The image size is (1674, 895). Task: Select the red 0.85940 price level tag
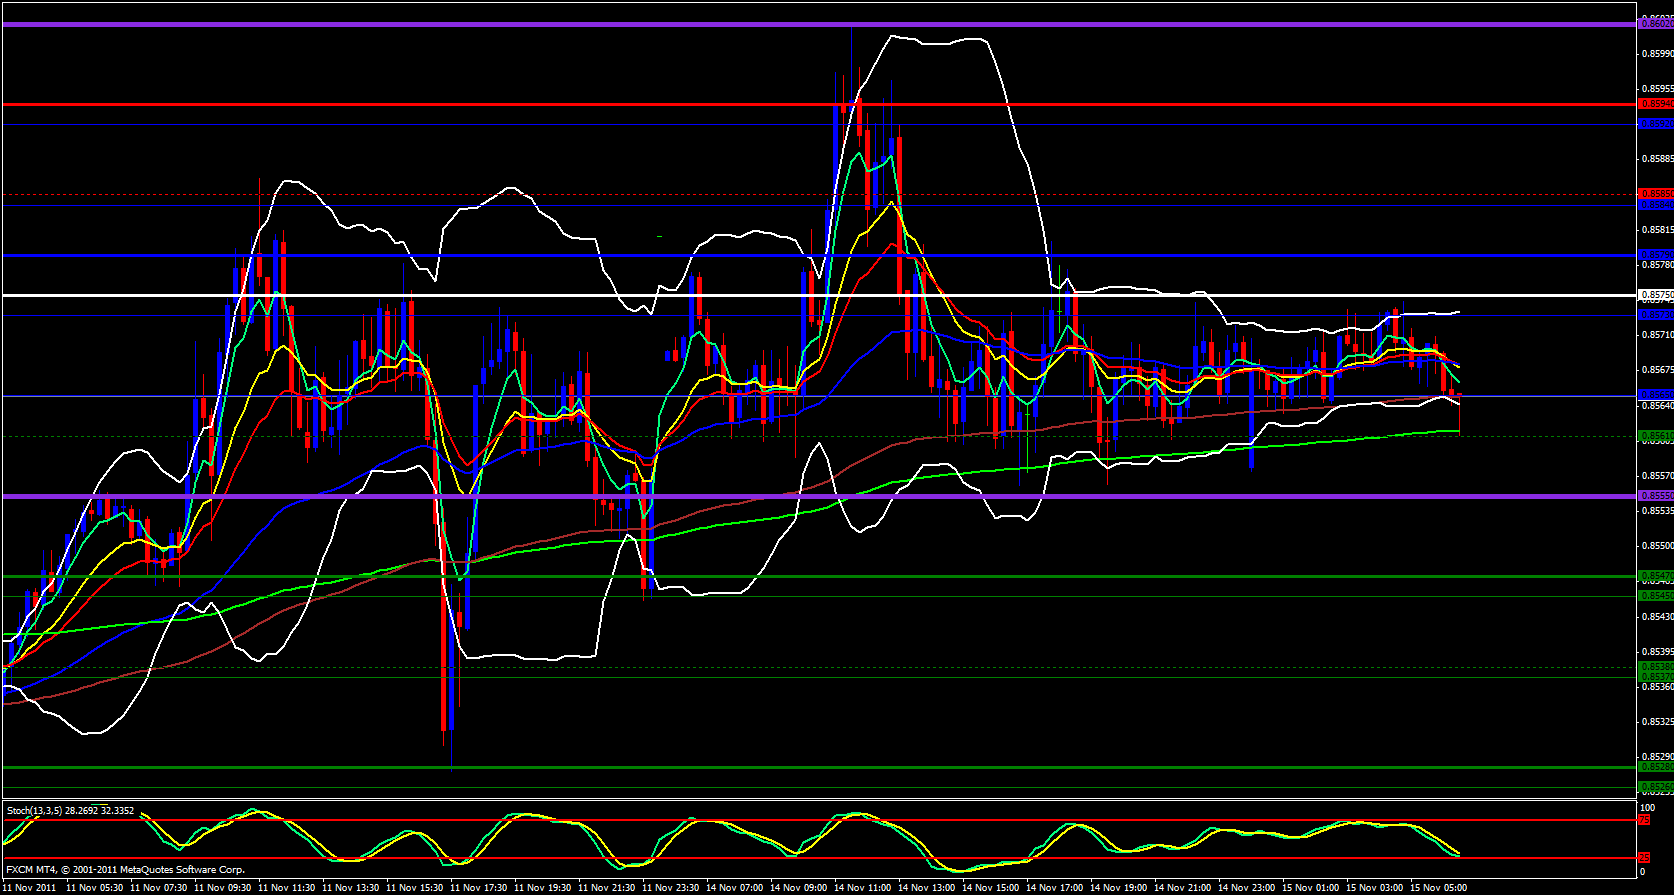coord(1654,103)
